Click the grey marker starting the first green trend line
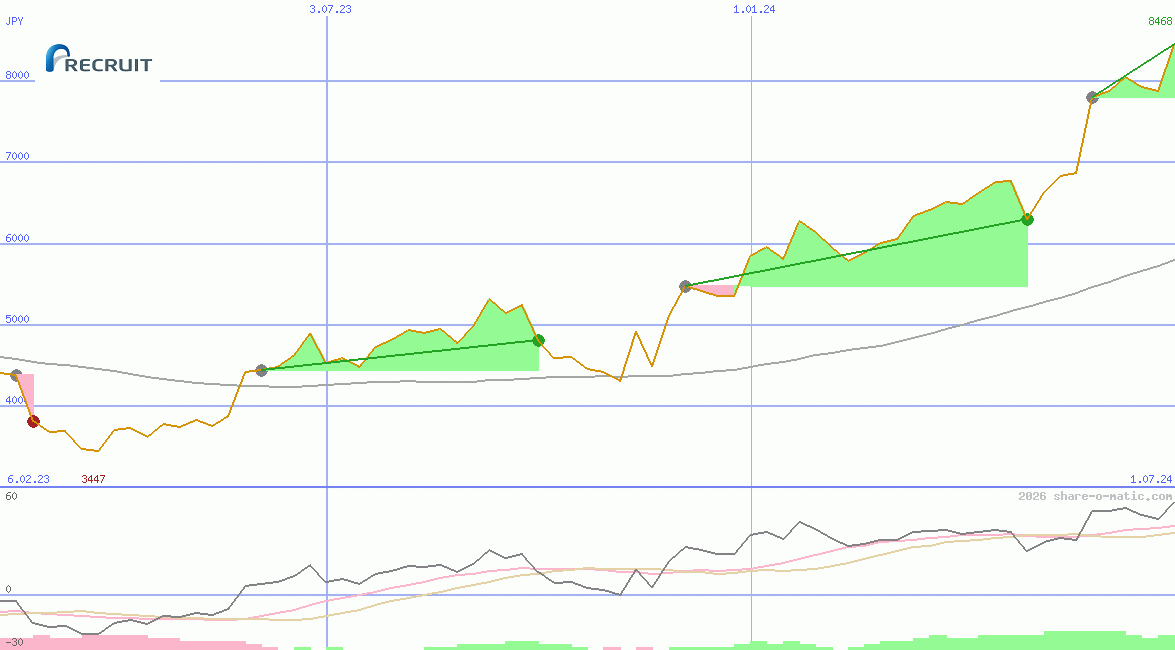The image size is (1175, 650). pos(262,370)
